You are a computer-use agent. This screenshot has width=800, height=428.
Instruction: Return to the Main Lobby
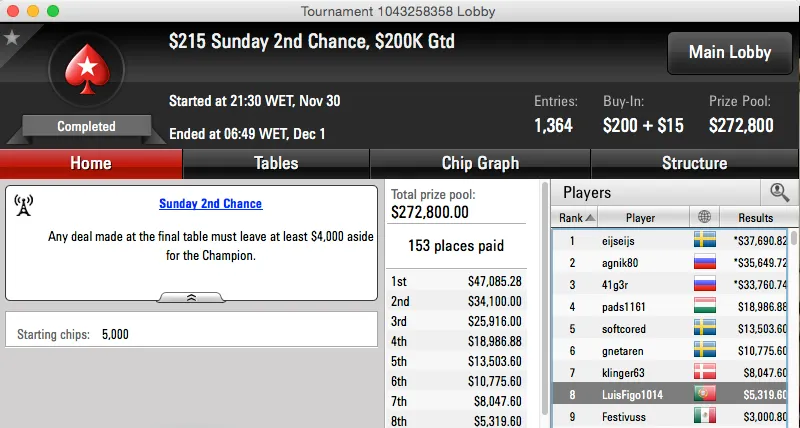[728, 53]
